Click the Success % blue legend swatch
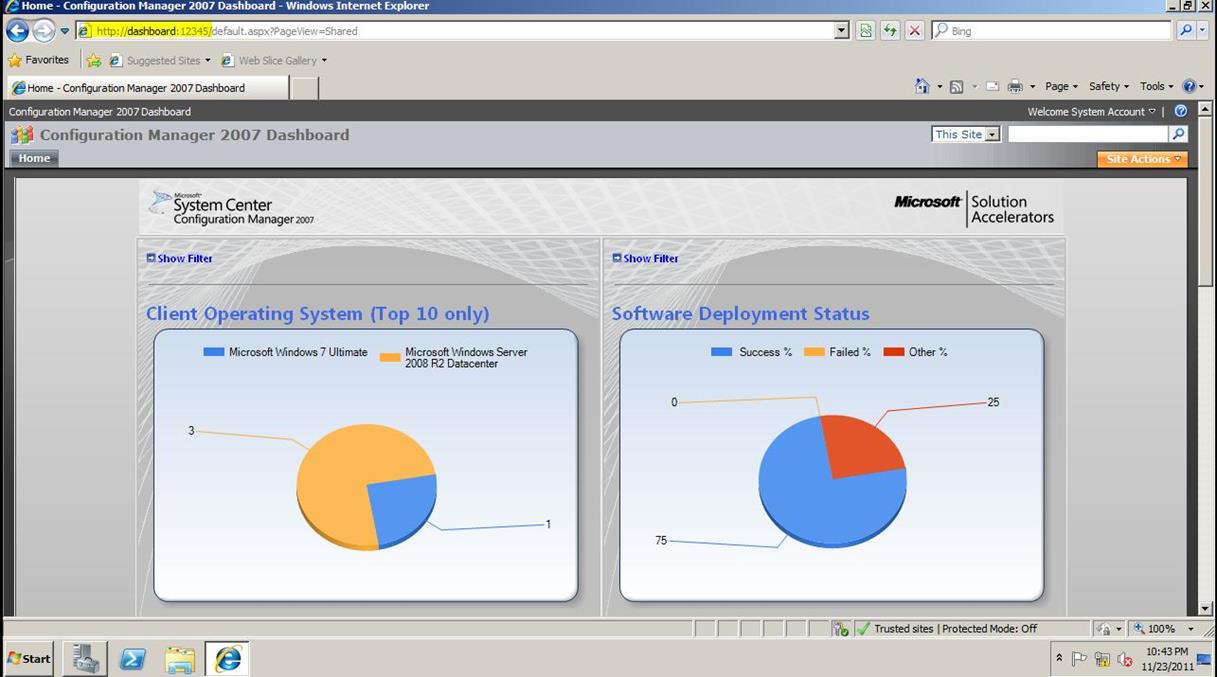 (721, 352)
